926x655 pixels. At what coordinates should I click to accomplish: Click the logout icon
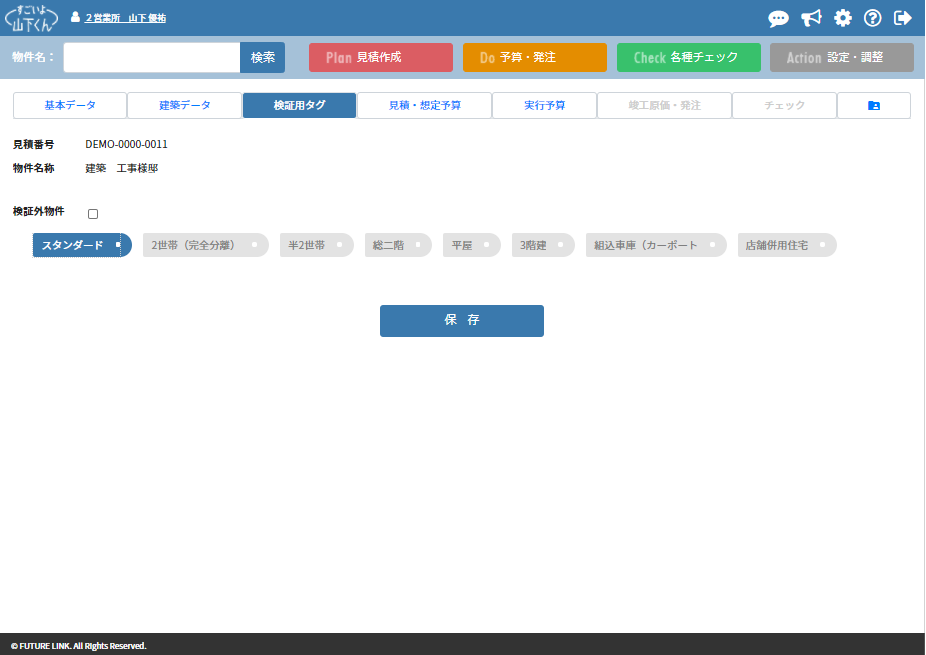(903, 18)
